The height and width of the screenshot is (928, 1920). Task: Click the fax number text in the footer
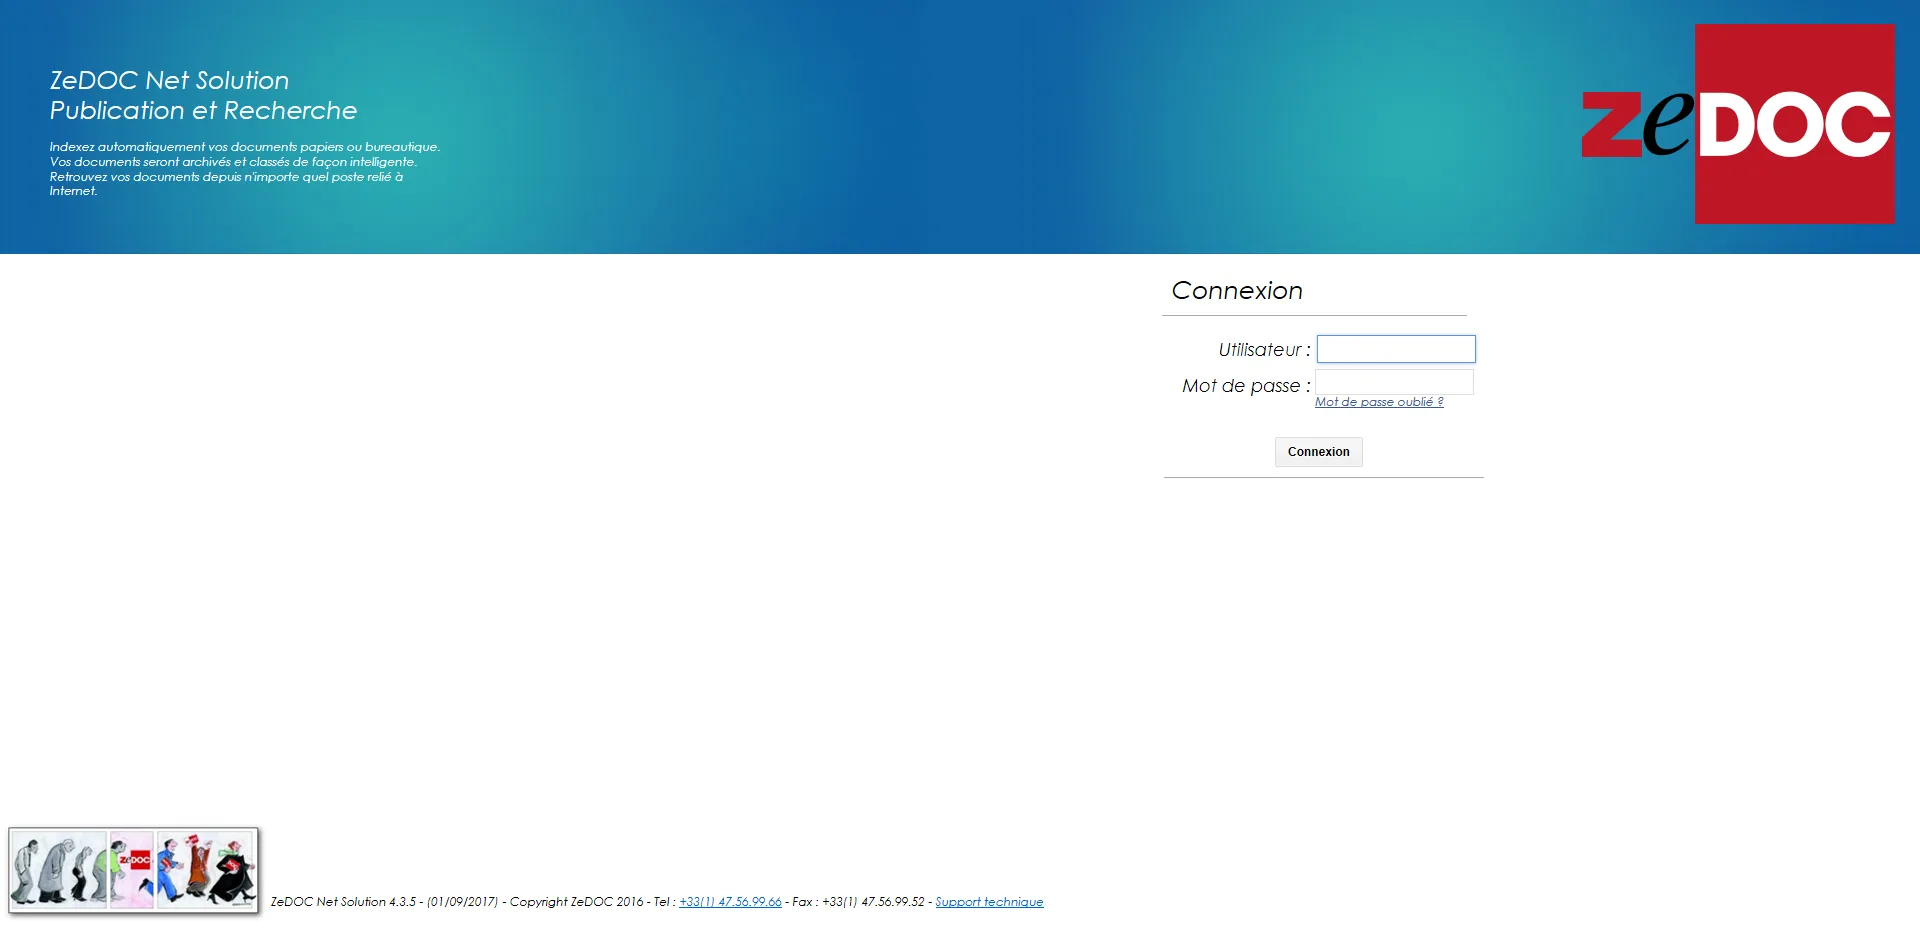click(873, 902)
